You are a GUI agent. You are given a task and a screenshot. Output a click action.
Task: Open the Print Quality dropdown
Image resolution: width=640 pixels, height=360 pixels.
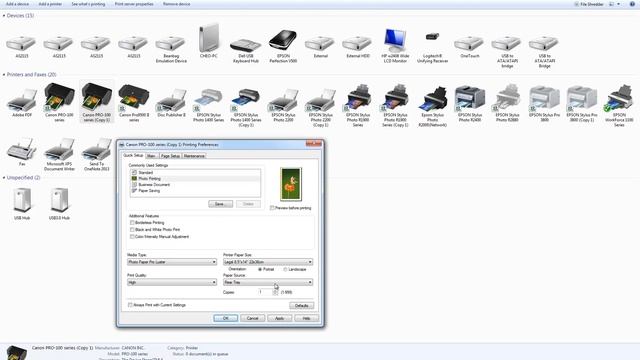click(172, 282)
